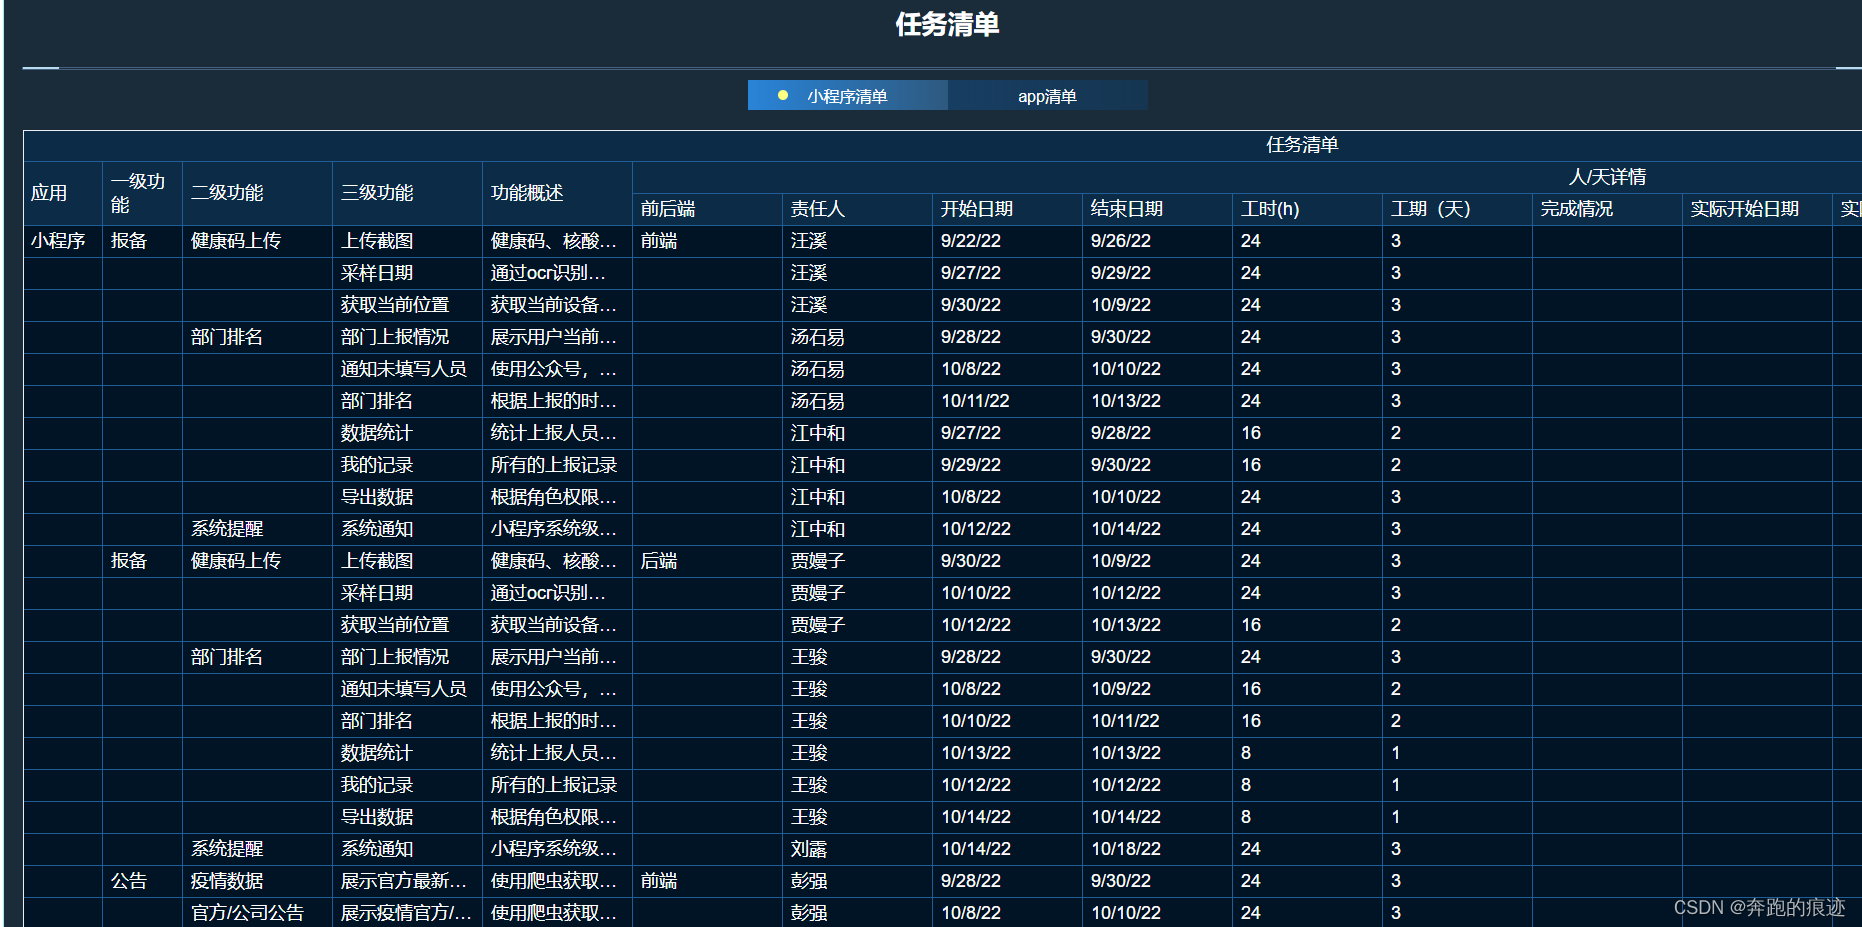Click the 完成情况 column header
This screenshot has height=927, width=1862.
[x=1607, y=209]
